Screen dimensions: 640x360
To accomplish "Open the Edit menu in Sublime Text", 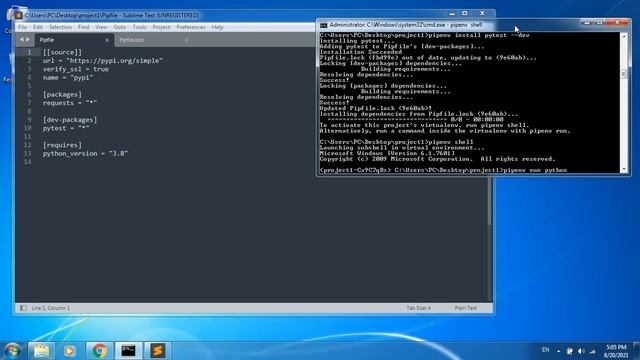I will pyautogui.click(x=38, y=27).
